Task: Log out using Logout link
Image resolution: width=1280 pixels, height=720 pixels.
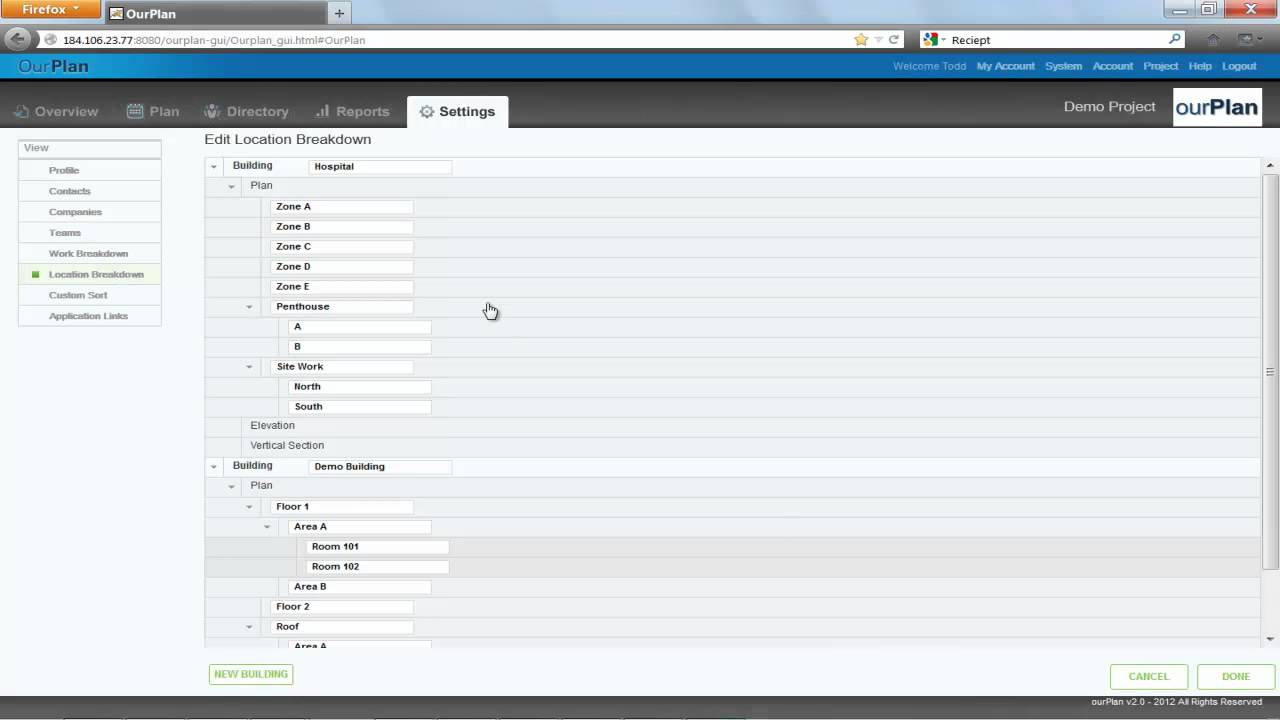Action: [1238, 66]
